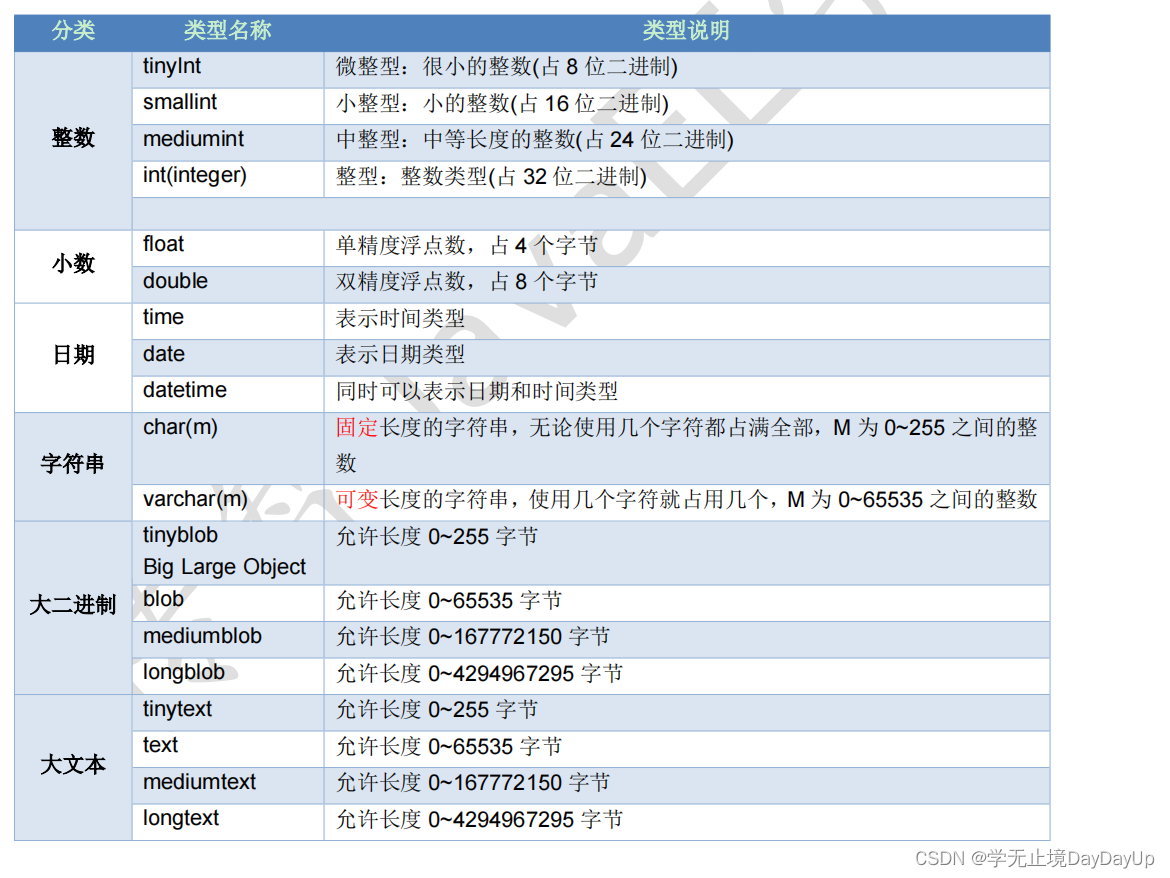Select the text type name cell
This screenshot has width=1170, height=878.
point(228,749)
